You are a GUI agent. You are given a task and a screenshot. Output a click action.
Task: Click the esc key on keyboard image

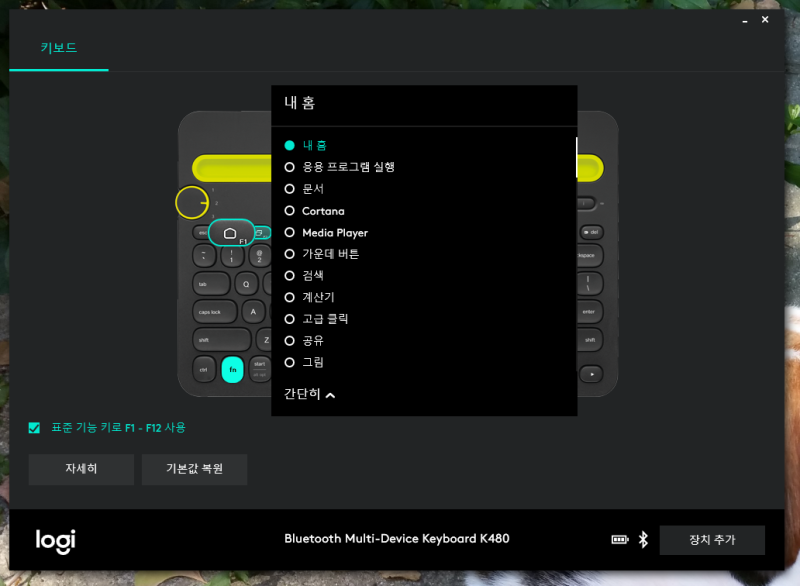201,233
